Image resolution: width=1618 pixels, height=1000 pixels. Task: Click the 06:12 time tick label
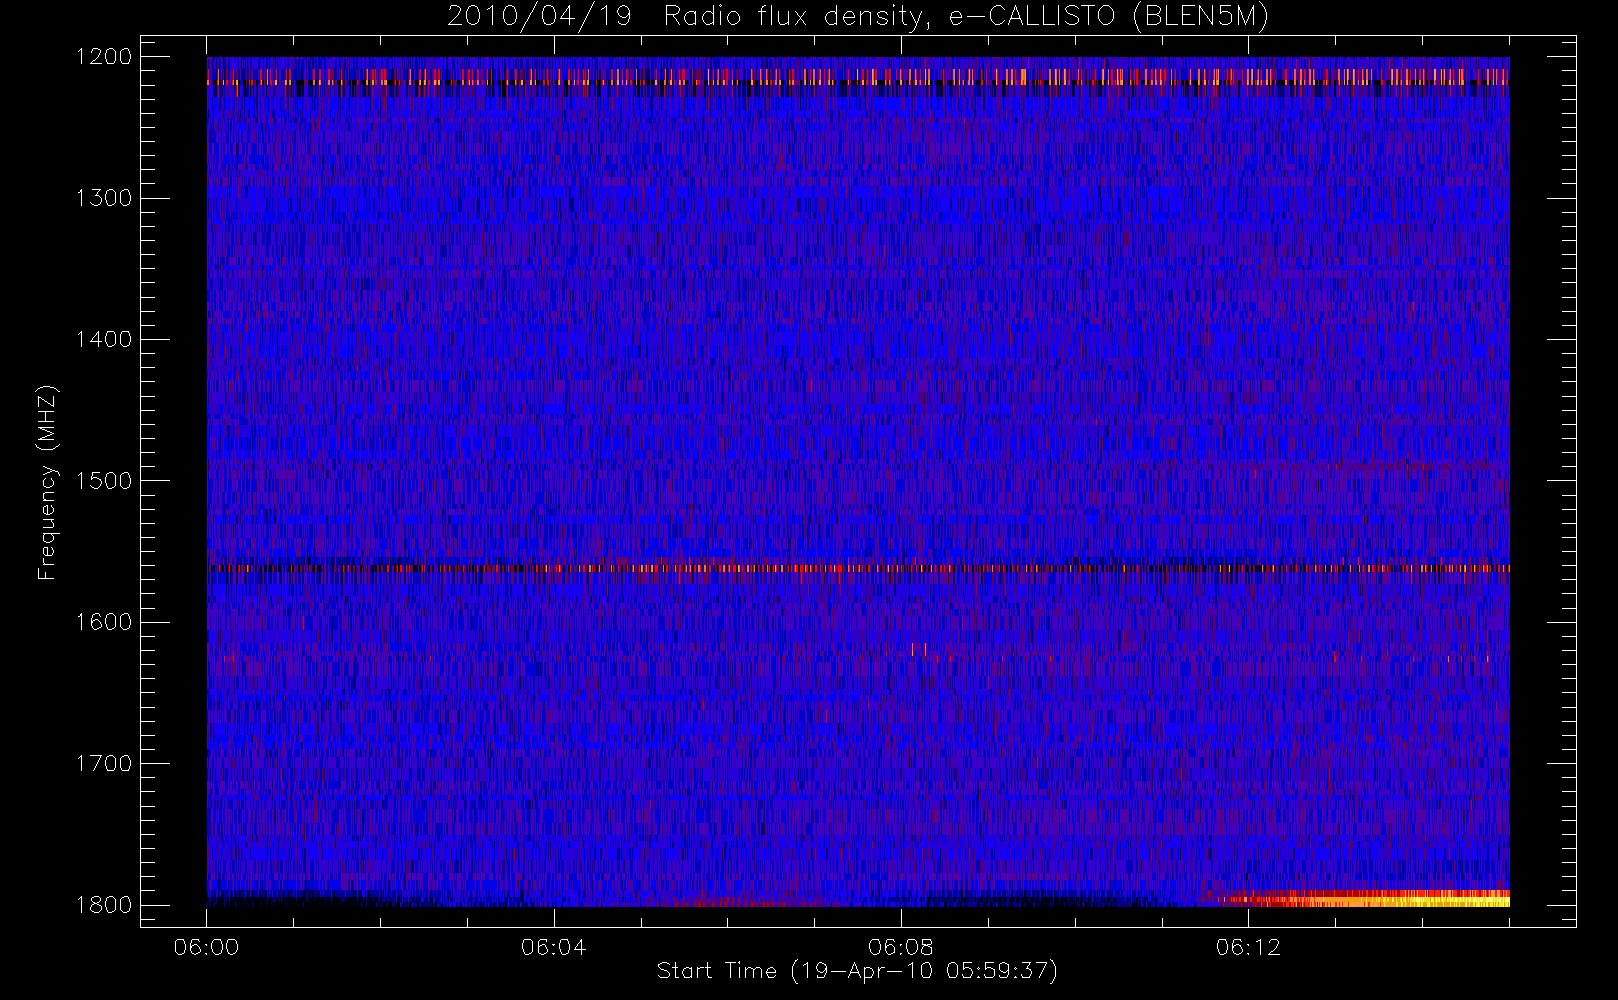pos(1248,947)
